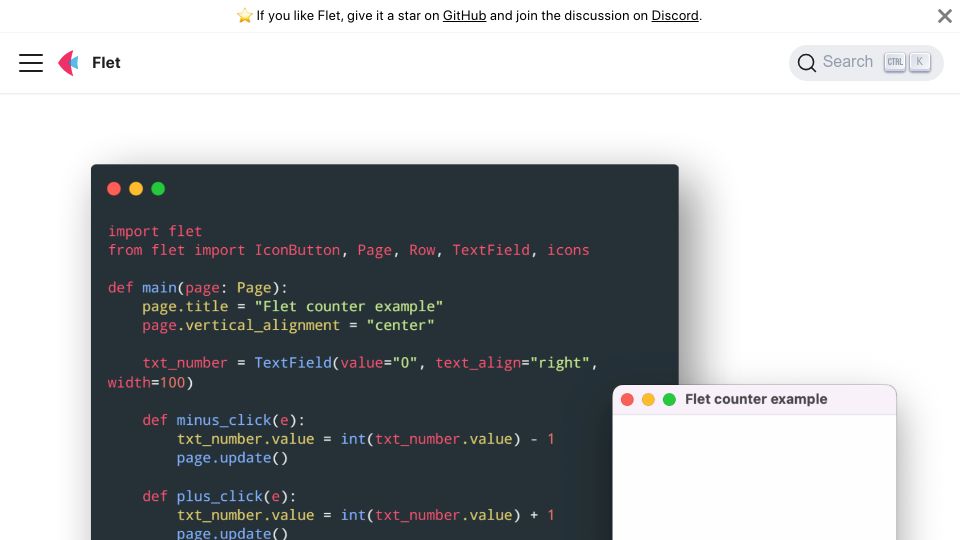Screen dimensions: 960x540
Task: Follow the Discord link in banner
Action: [675, 16]
